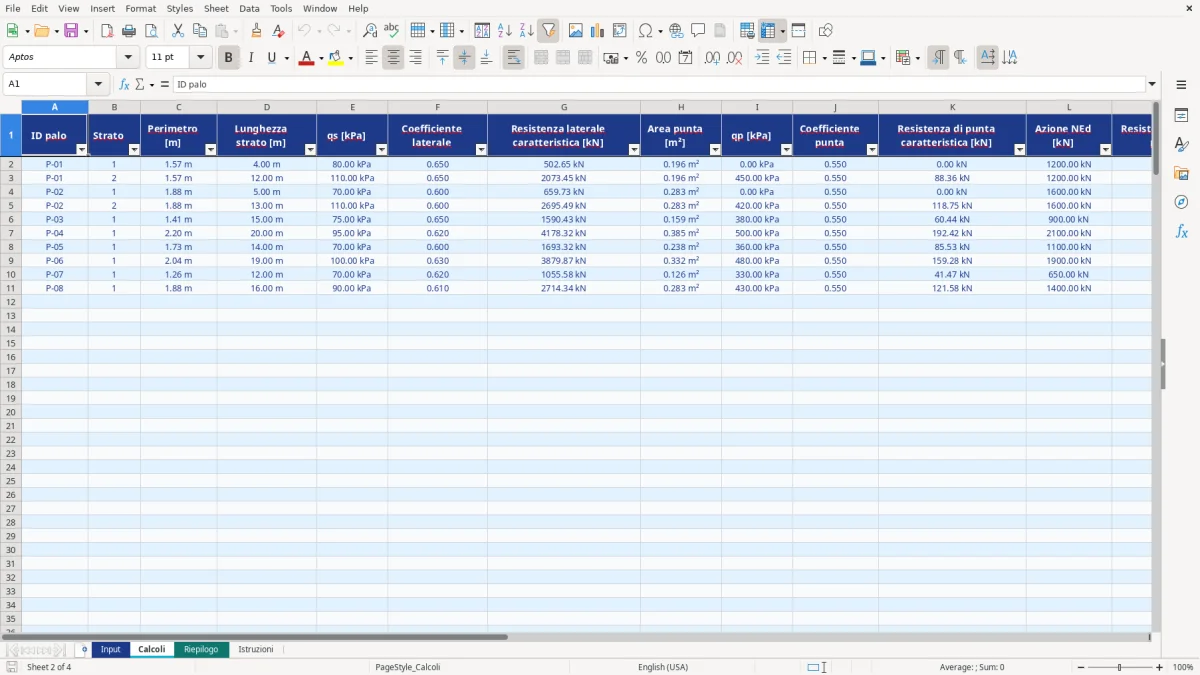
Task: Open sidebar Functions fx icon
Action: pyautogui.click(x=1181, y=231)
